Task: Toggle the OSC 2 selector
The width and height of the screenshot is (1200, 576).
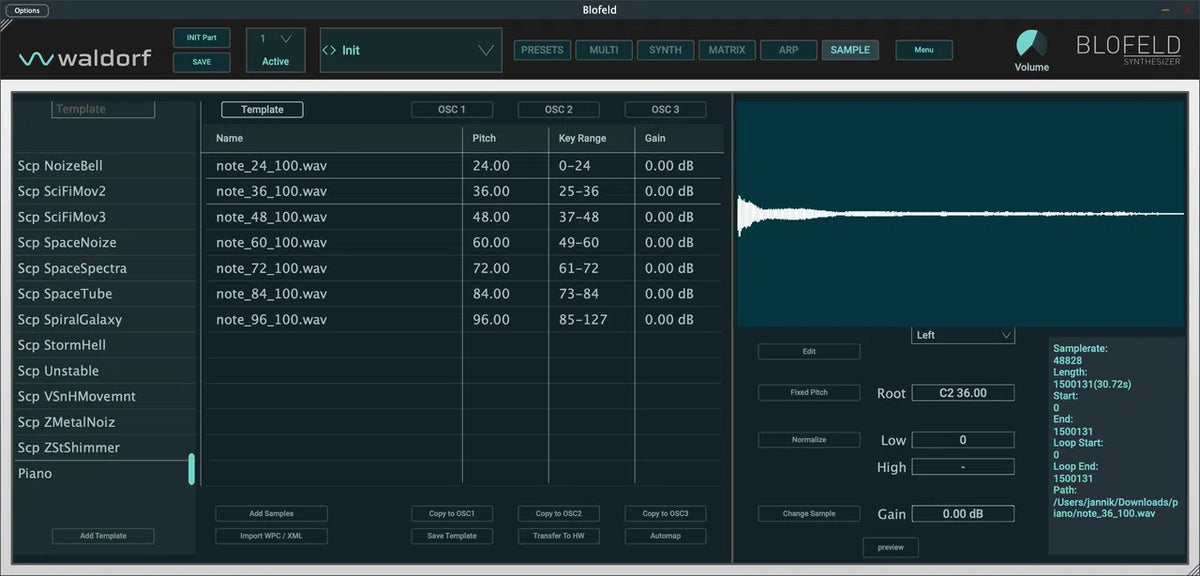Action: pos(558,110)
